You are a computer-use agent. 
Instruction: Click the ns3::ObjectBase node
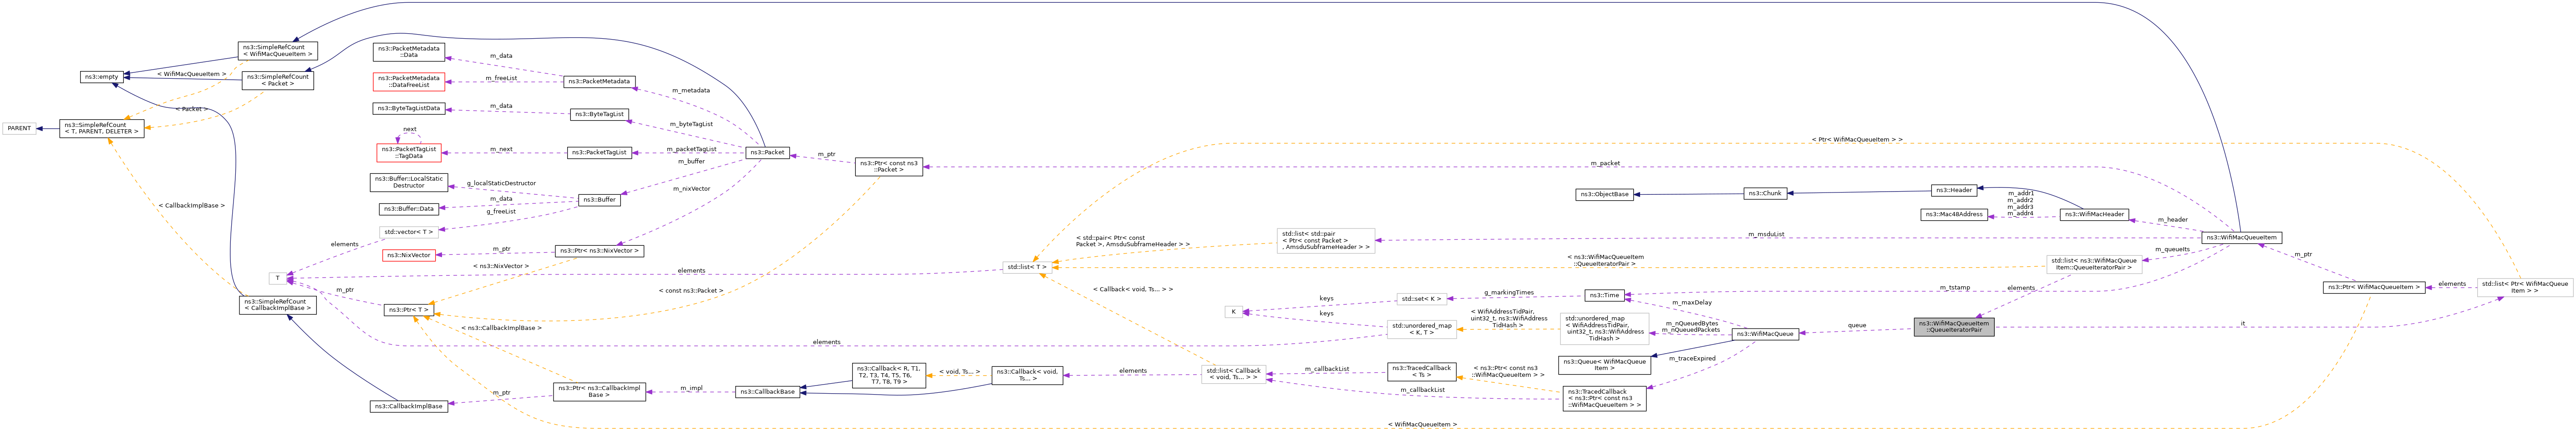(1604, 194)
